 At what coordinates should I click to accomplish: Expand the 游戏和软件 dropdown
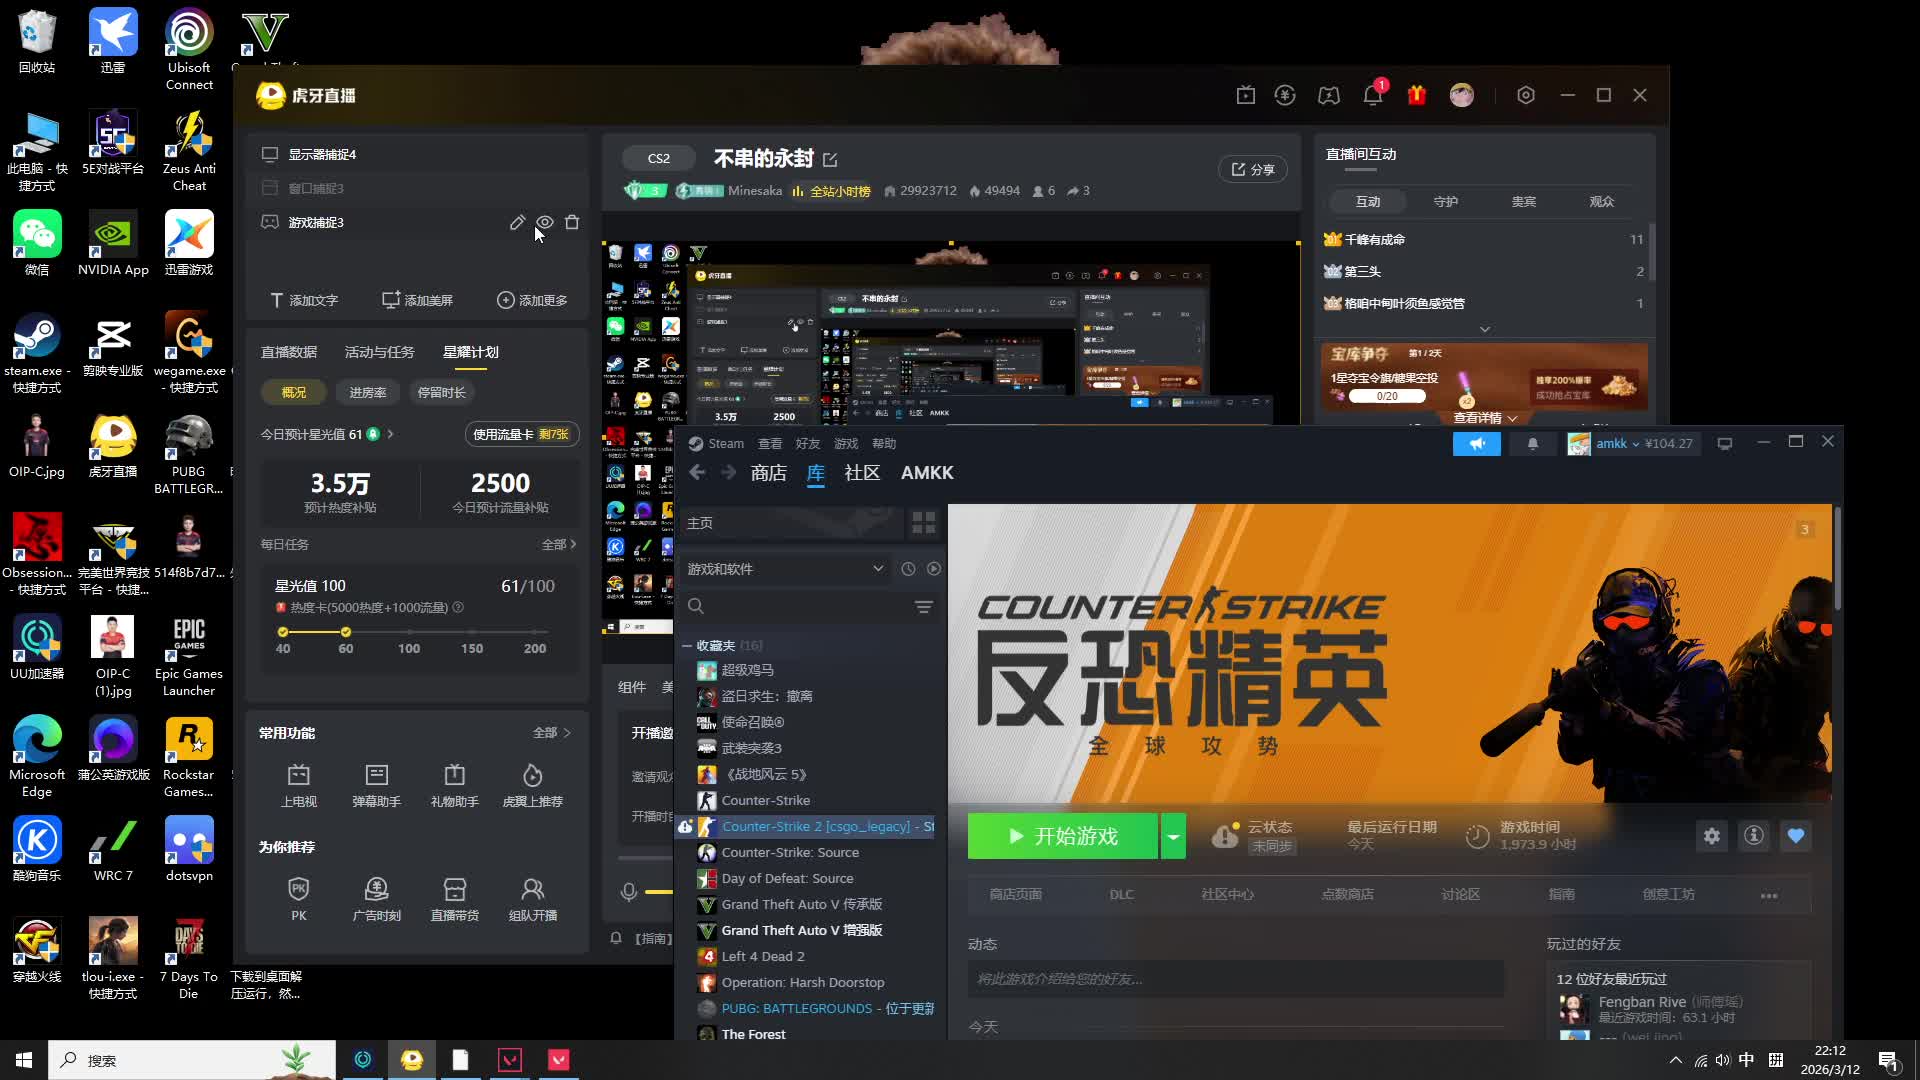(878, 569)
